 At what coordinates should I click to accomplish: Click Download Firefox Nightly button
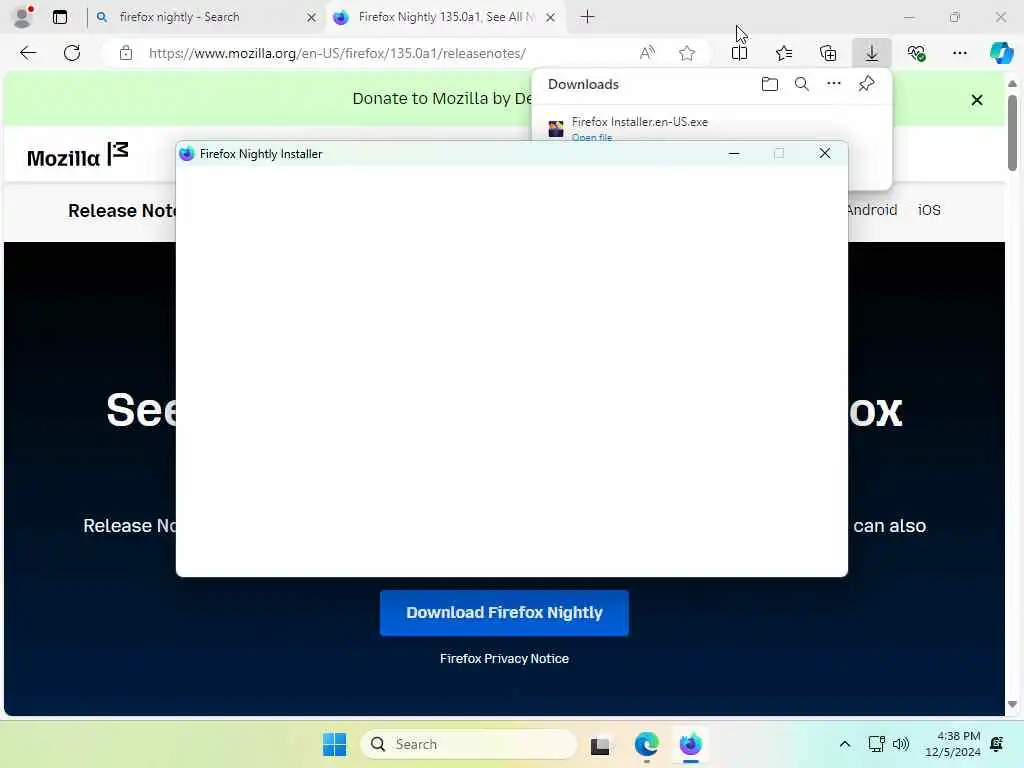click(x=504, y=613)
